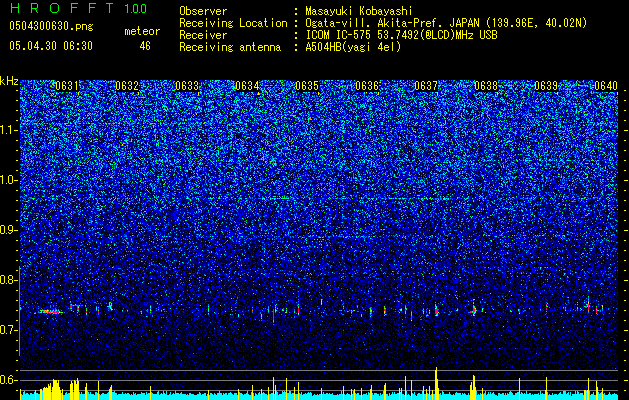Click the 0637 time marker

[x=426, y=86]
